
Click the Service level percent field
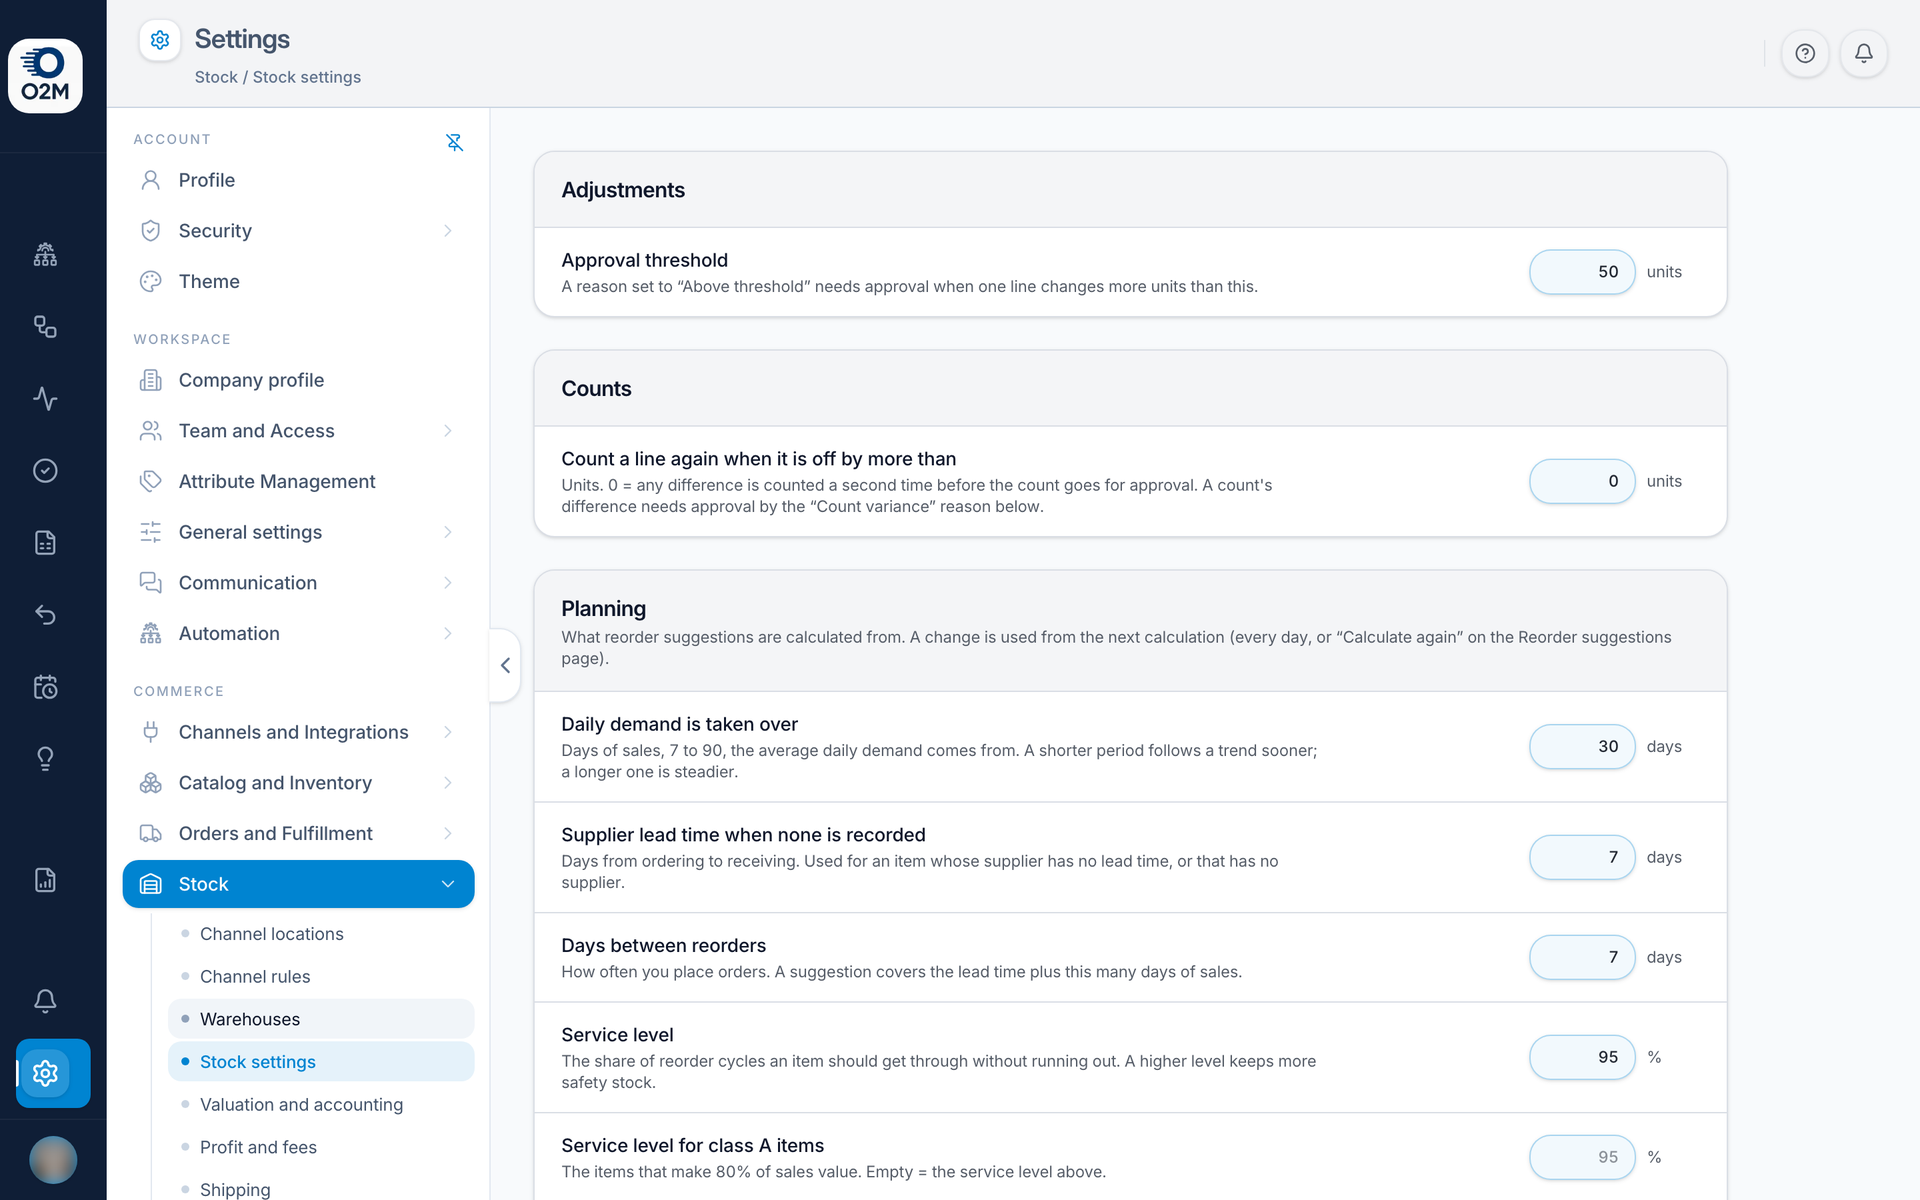click(1582, 1057)
